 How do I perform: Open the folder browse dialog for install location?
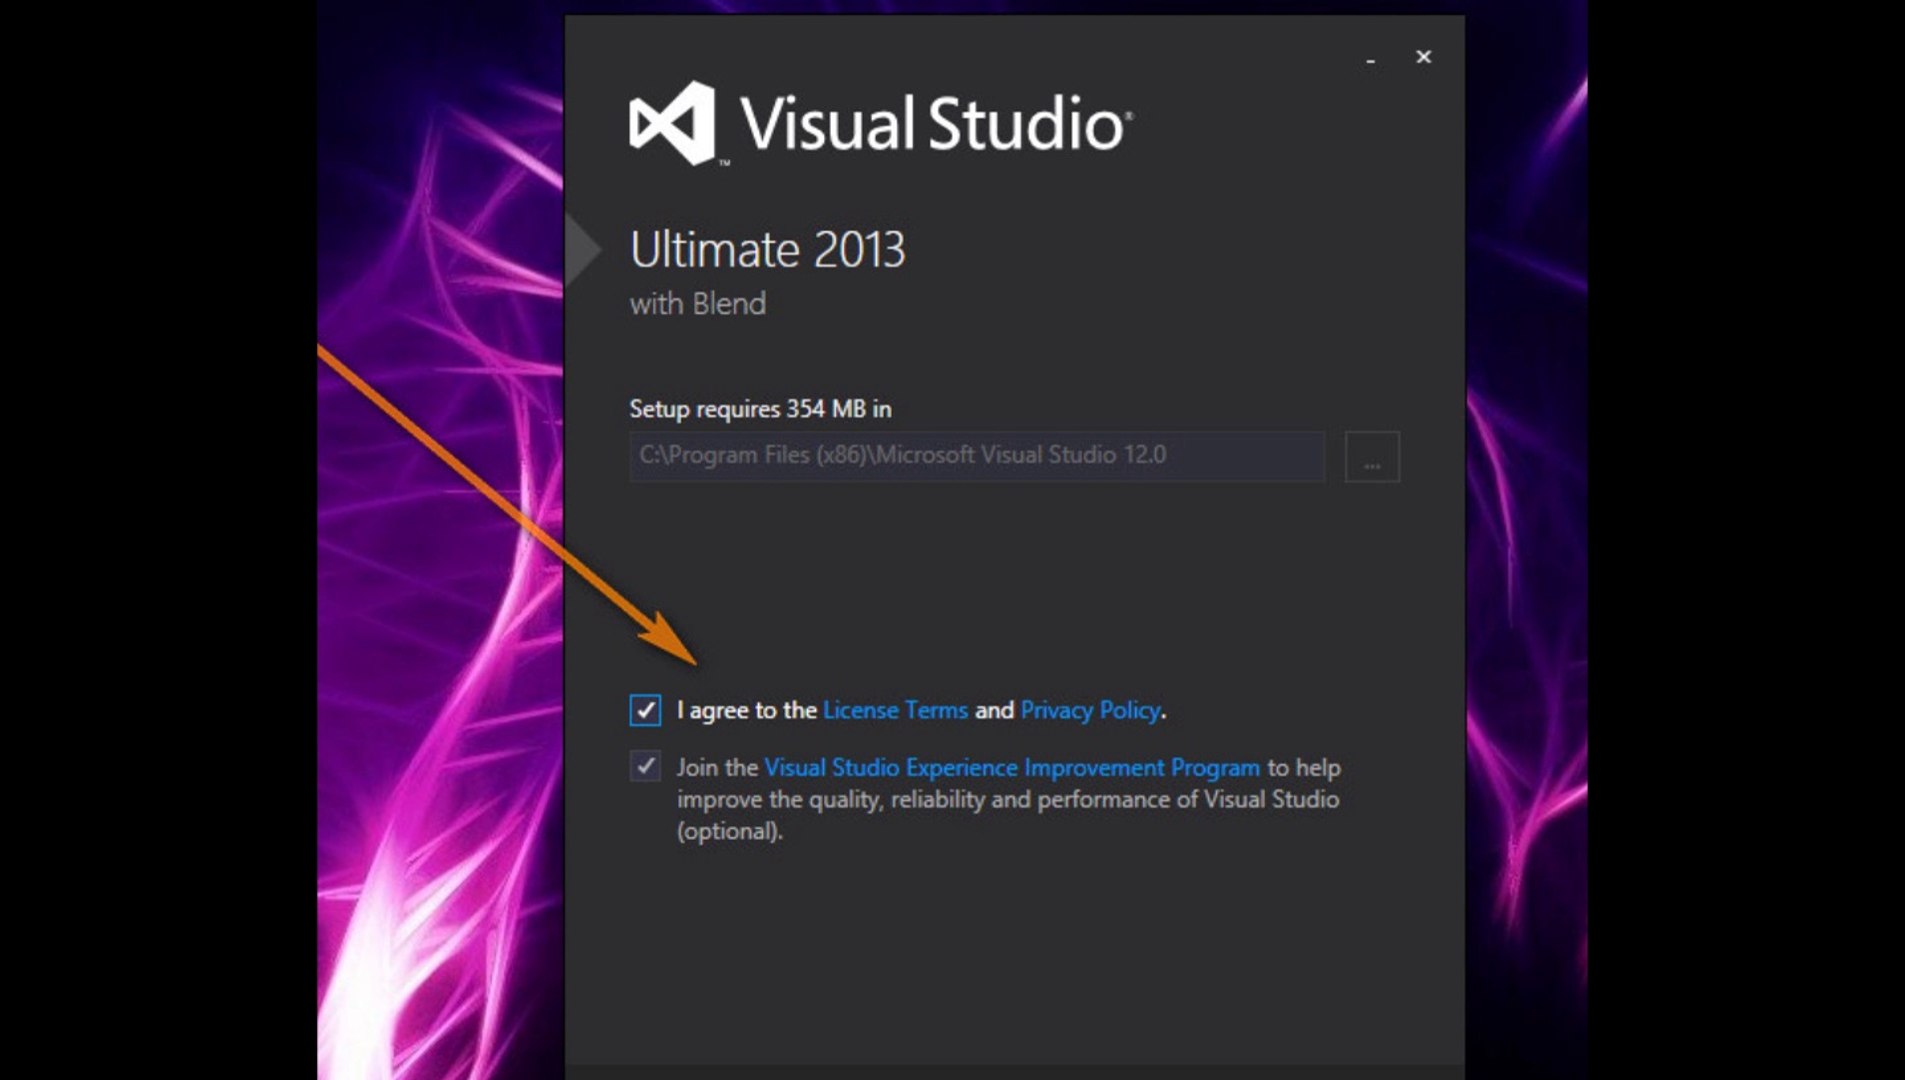click(1371, 456)
